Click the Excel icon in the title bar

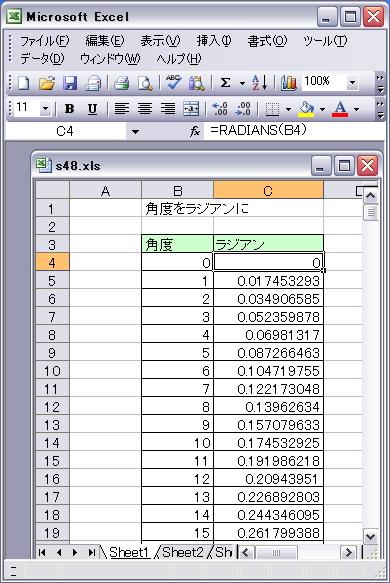click(x=14, y=16)
